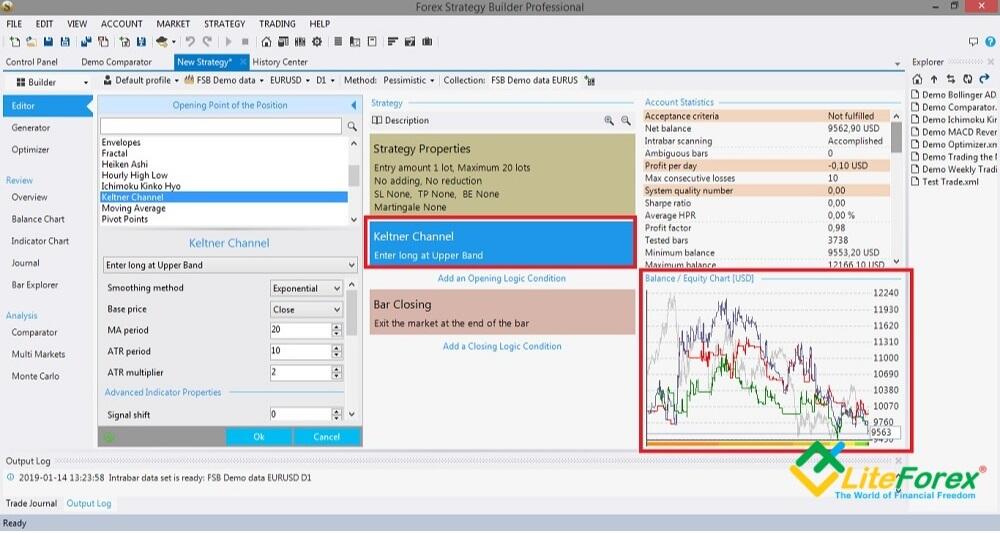Open the Pessimistic method dropdown
The height and width of the screenshot is (533, 1000).
(x=408, y=80)
